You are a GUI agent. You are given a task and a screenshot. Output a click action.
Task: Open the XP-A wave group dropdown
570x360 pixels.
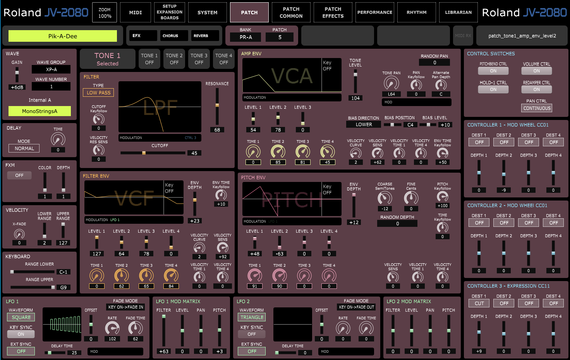(51, 69)
